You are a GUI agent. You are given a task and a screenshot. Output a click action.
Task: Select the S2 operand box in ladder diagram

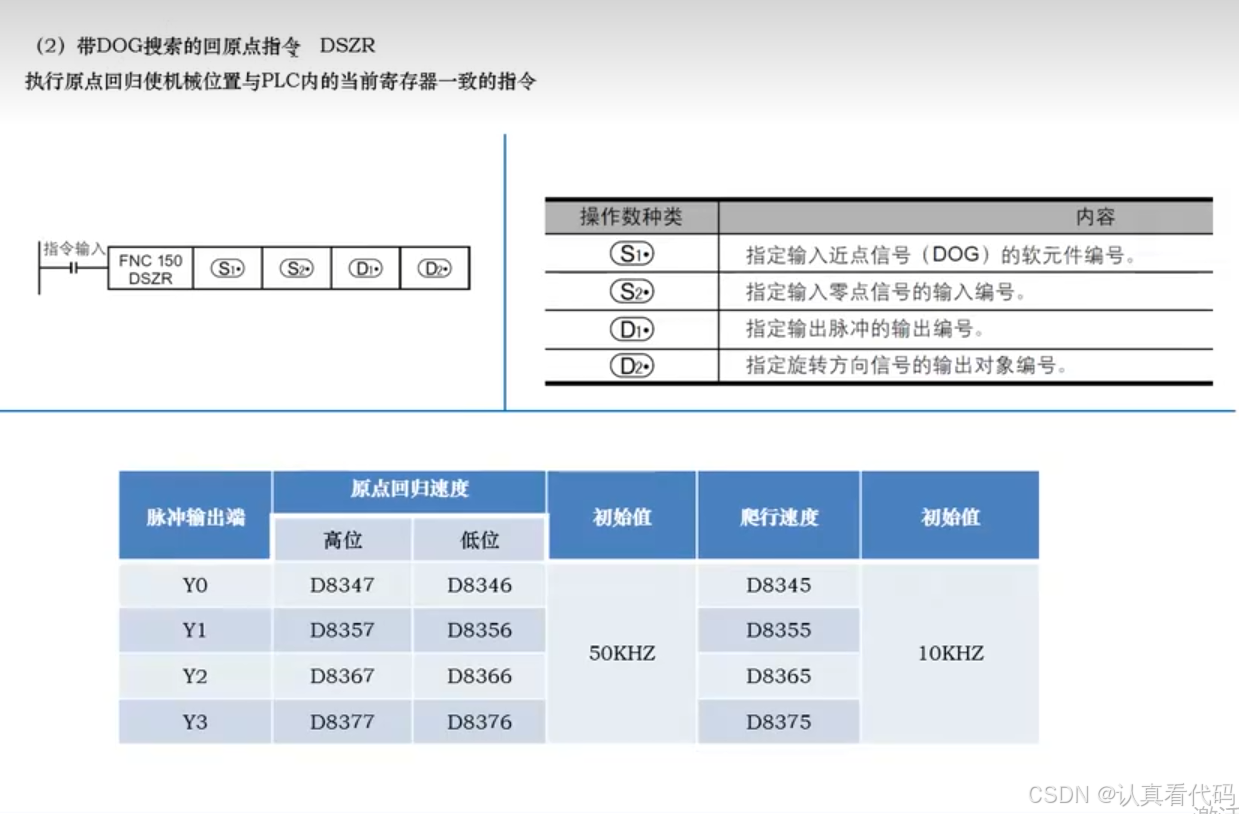pyautogui.click(x=296, y=269)
